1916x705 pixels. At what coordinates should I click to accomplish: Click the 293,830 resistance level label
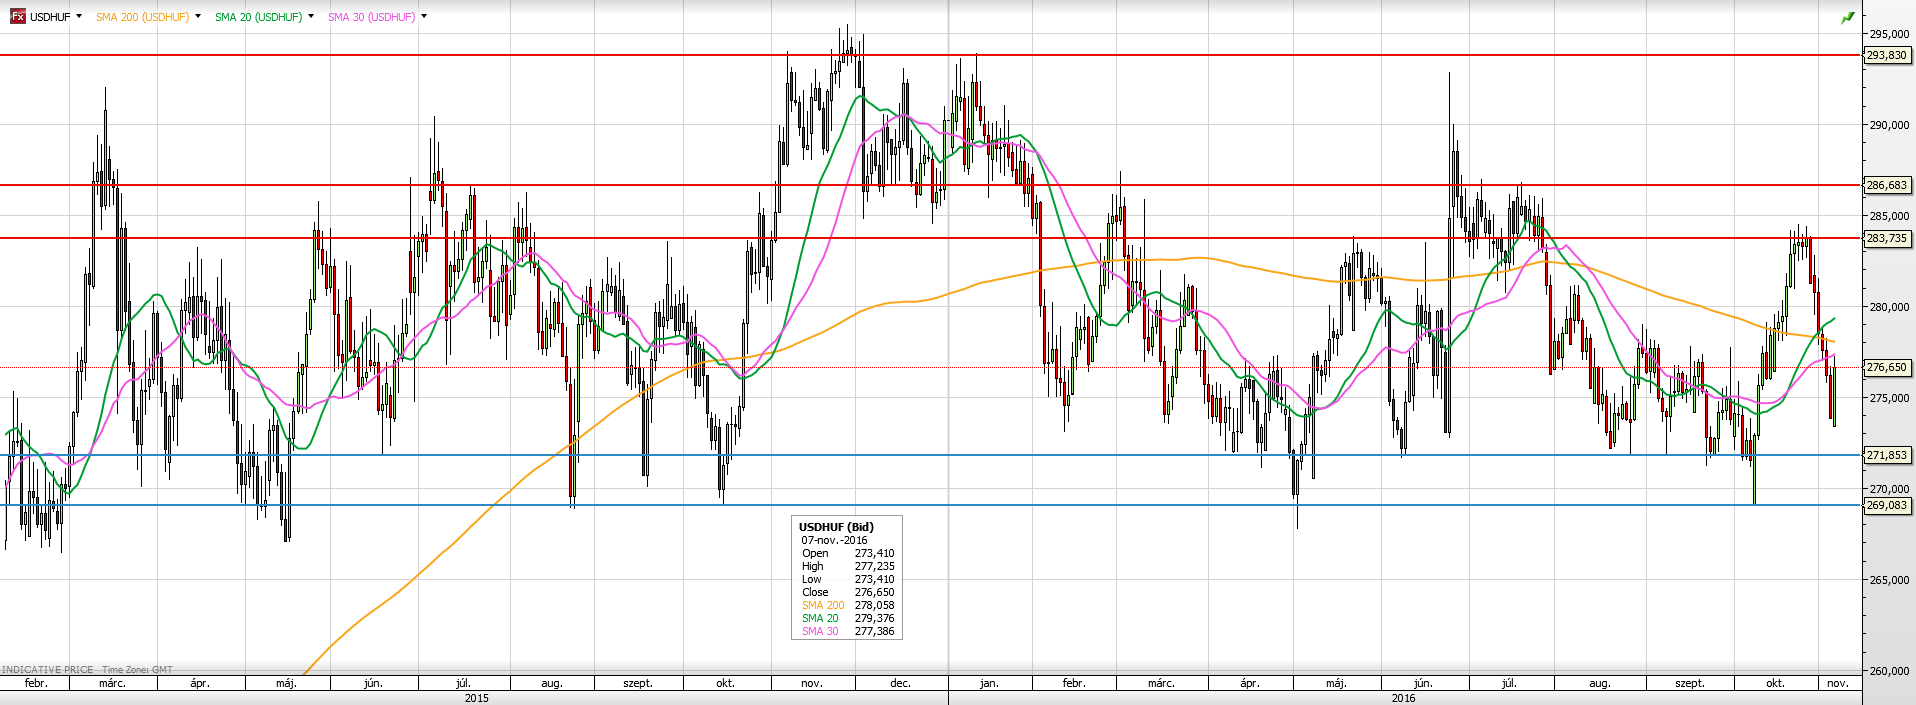pyautogui.click(x=1887, y=55)
